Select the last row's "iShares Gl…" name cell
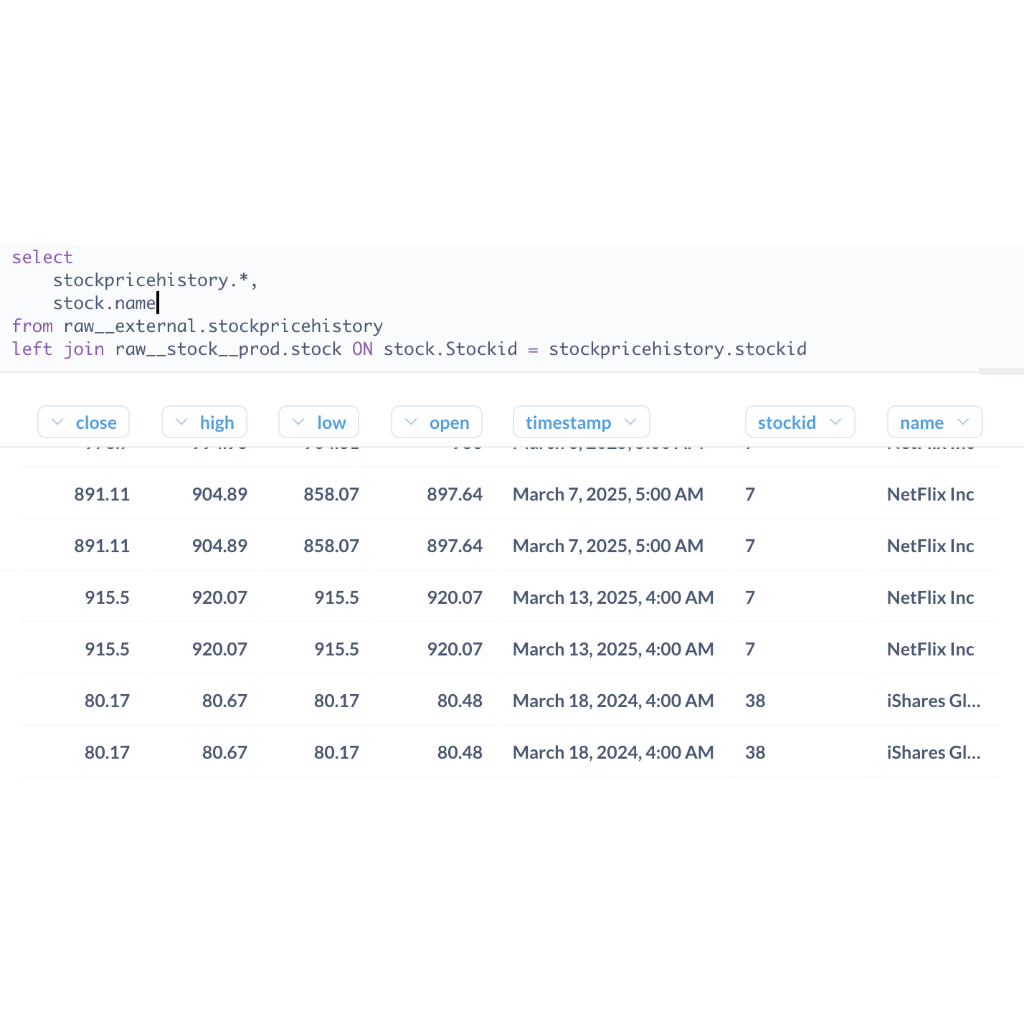The width and height of the screenshot is (1024, 1024). (x=933, y=752)
